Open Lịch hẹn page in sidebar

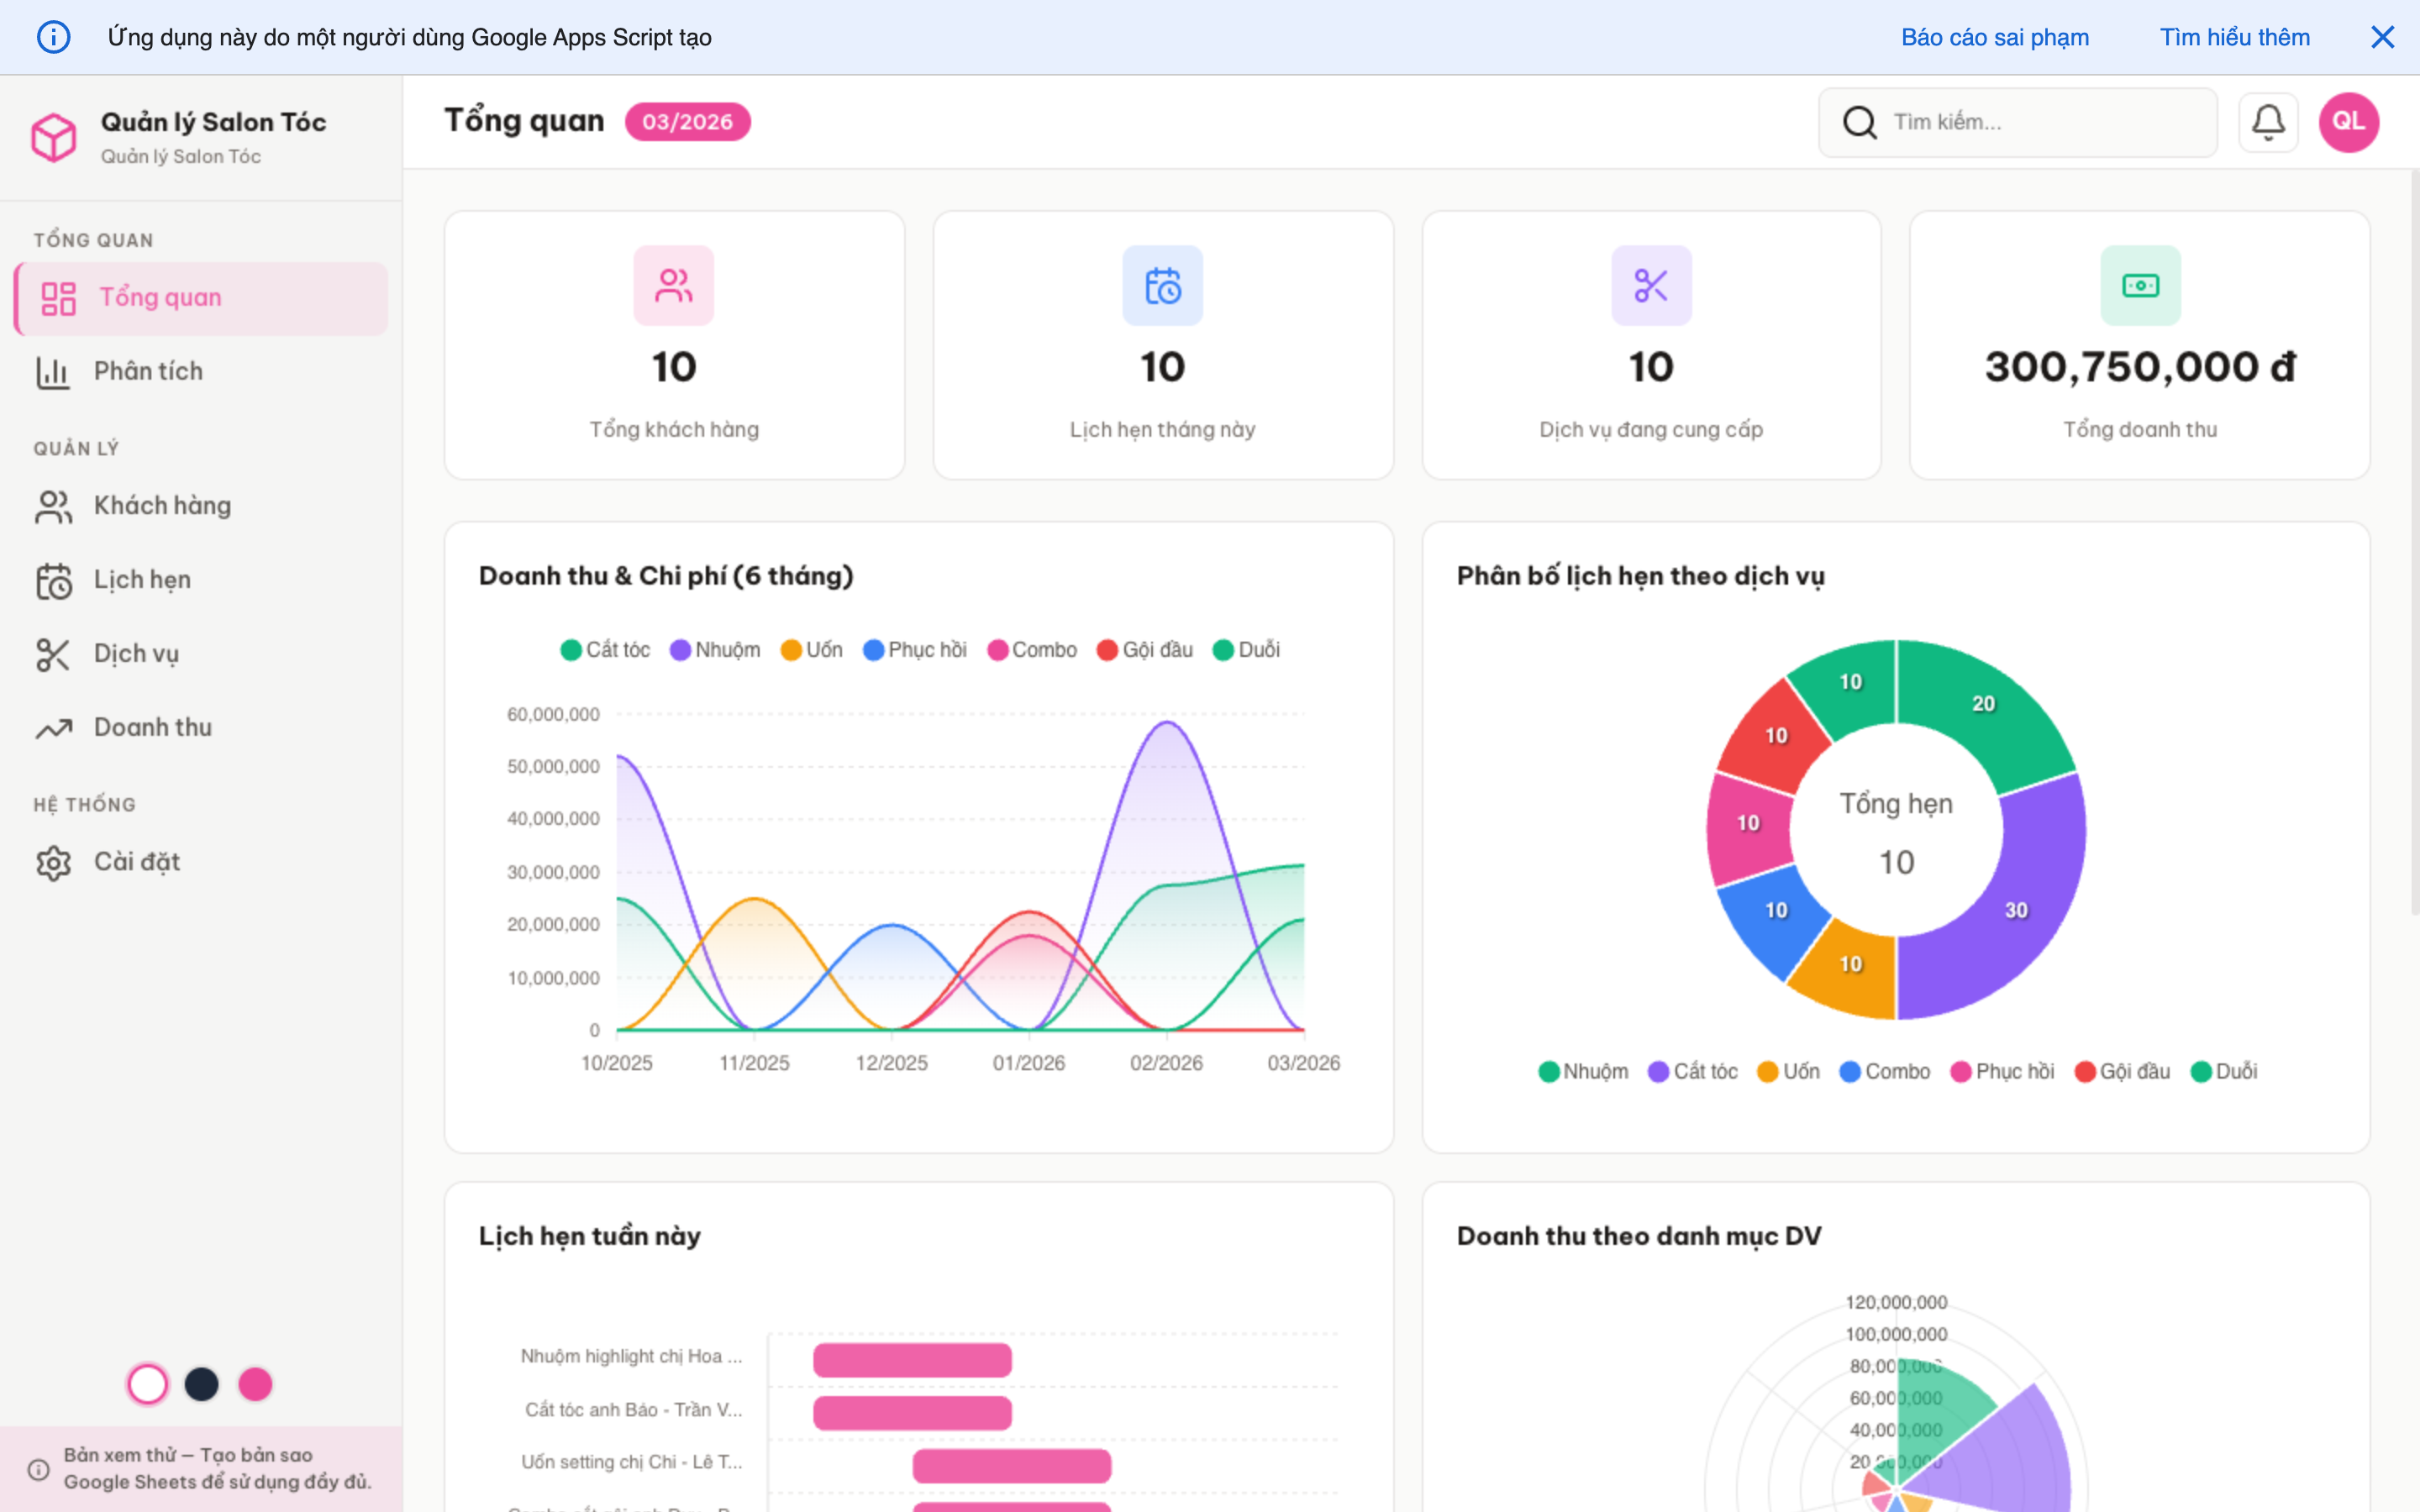point(142,580)
